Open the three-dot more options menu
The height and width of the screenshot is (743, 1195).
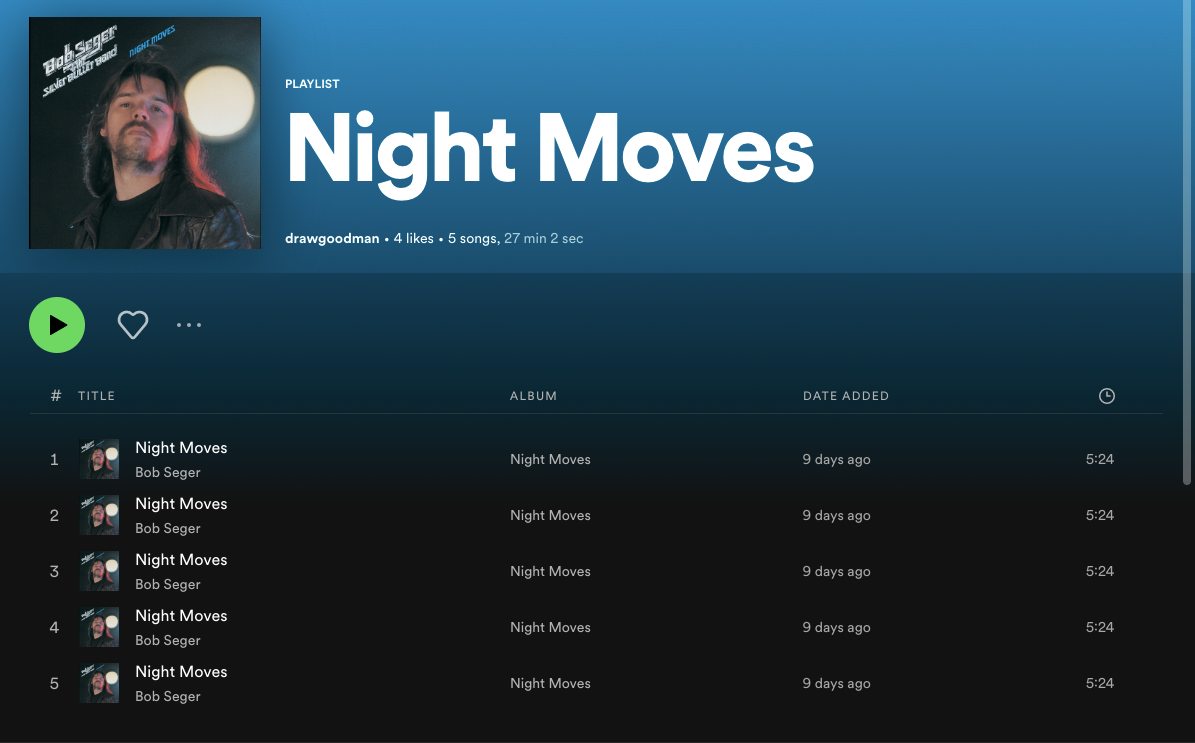189,325
